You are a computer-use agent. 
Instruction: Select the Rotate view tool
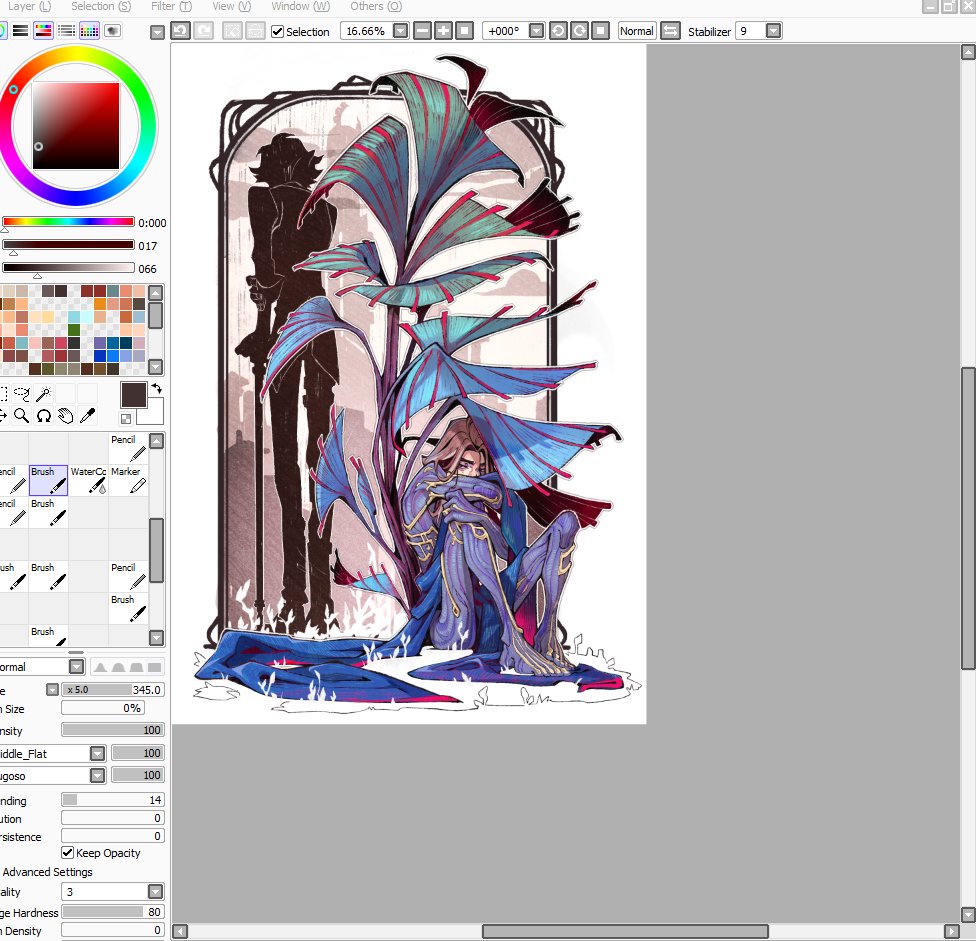click(44, 415)
